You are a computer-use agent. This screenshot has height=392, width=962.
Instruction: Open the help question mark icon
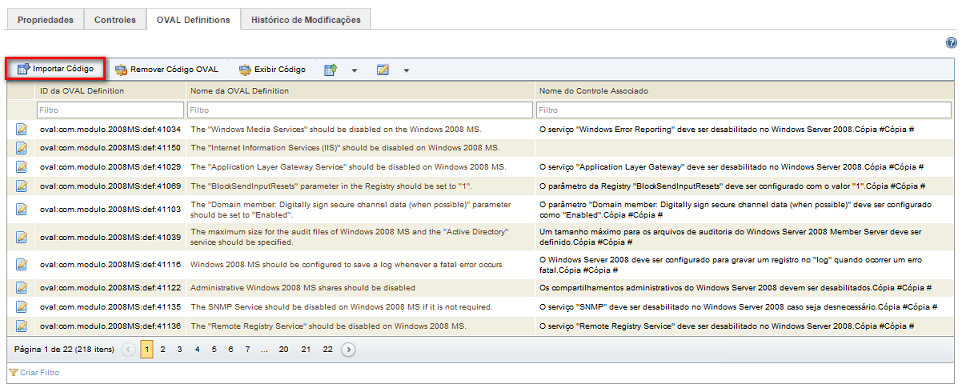click(x=952, y=43)
